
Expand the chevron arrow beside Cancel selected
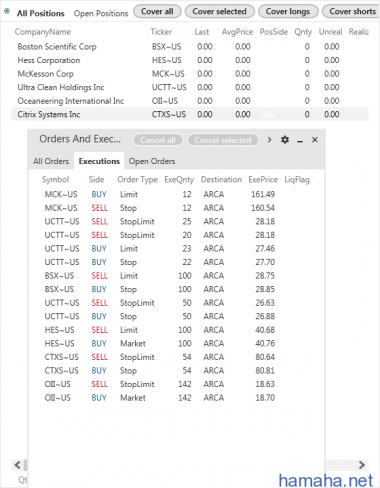click(x=269, y=140)
